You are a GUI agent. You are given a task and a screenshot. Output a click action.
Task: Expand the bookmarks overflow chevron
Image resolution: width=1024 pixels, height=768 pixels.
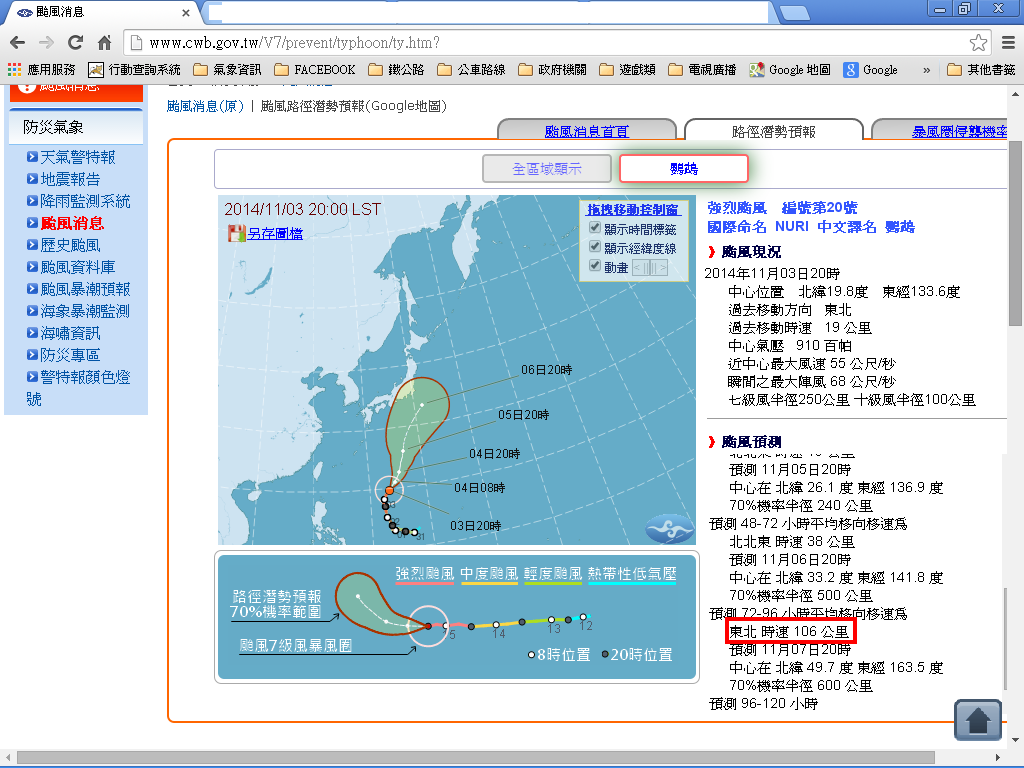(x=927, y=70)
